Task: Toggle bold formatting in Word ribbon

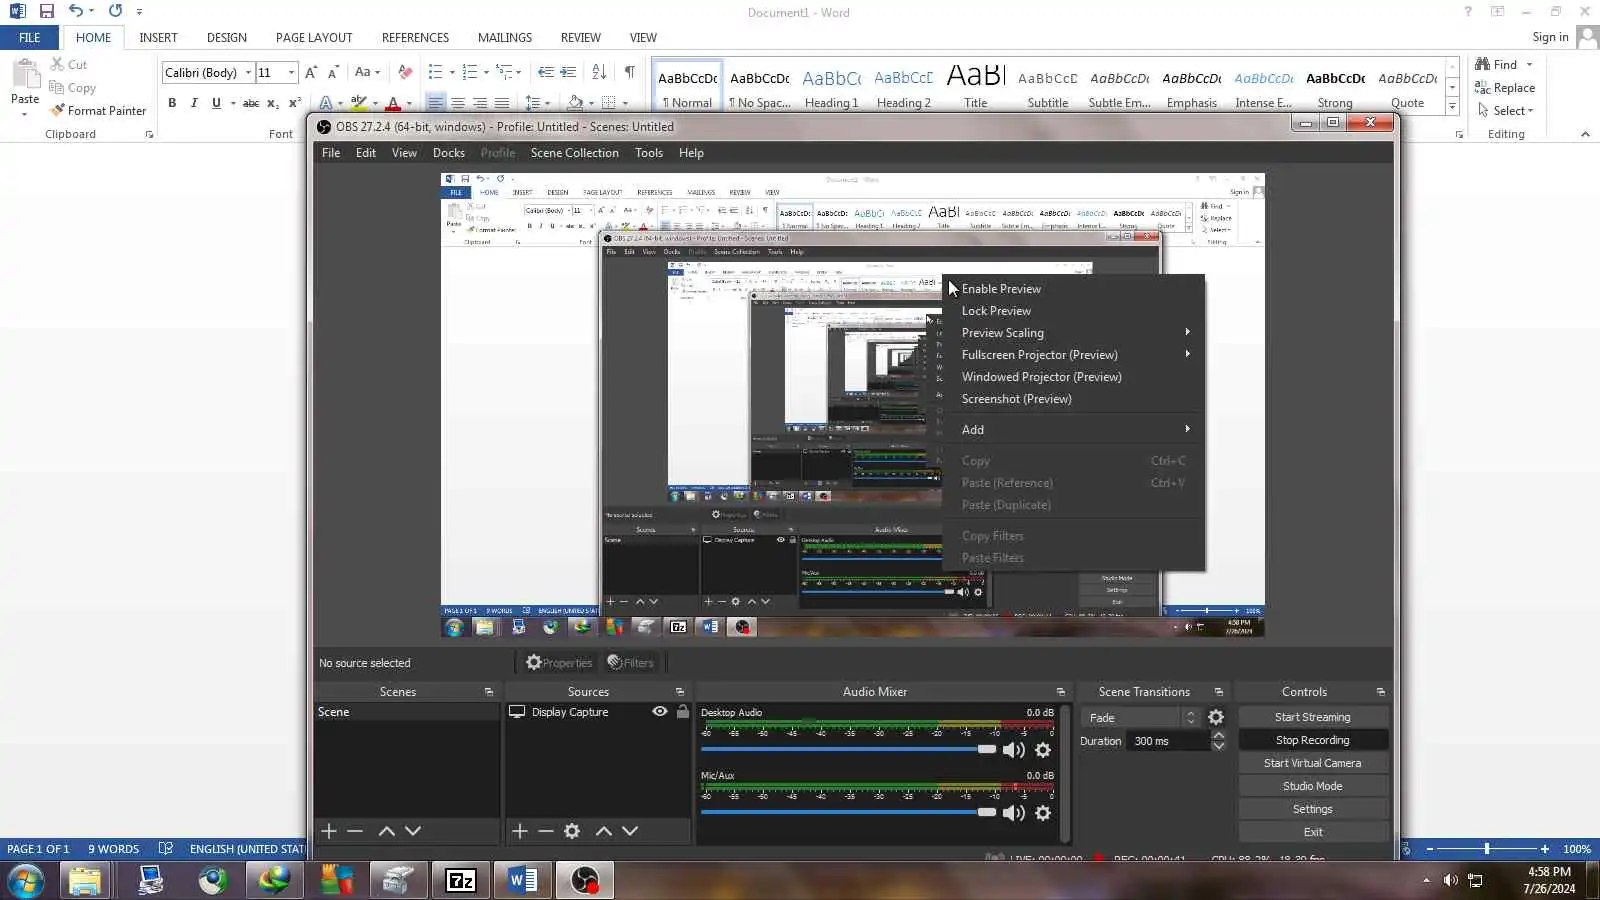Action: (172, 102)
